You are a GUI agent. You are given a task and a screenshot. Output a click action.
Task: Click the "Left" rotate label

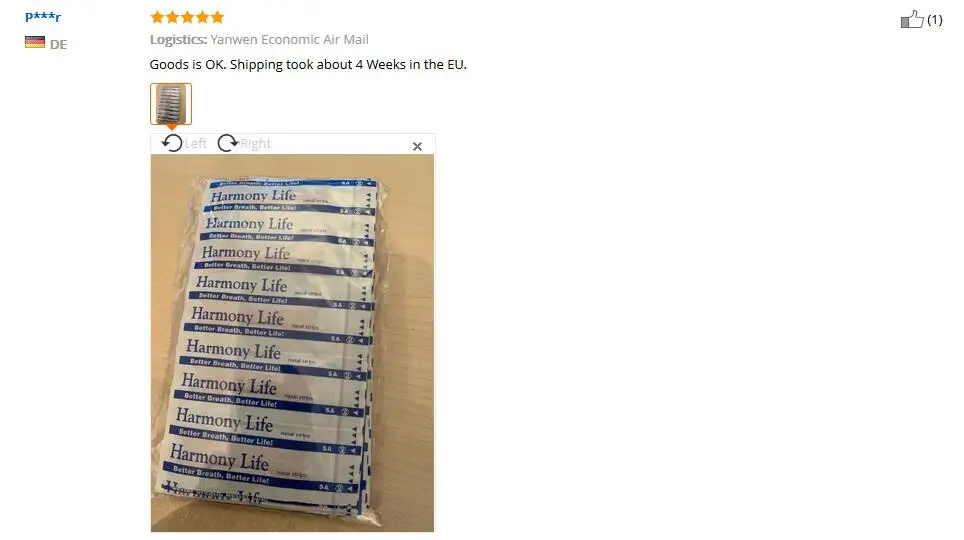(x=196, y=144)
